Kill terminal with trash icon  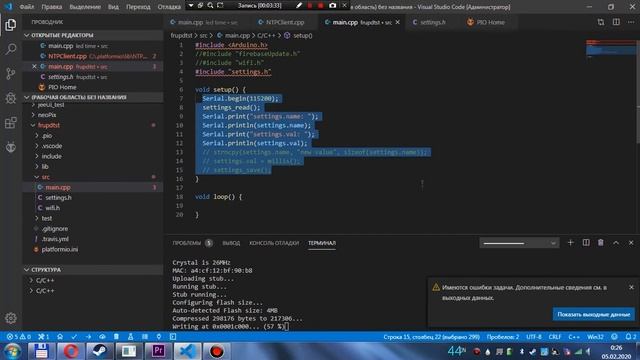(x=601, y=242)
